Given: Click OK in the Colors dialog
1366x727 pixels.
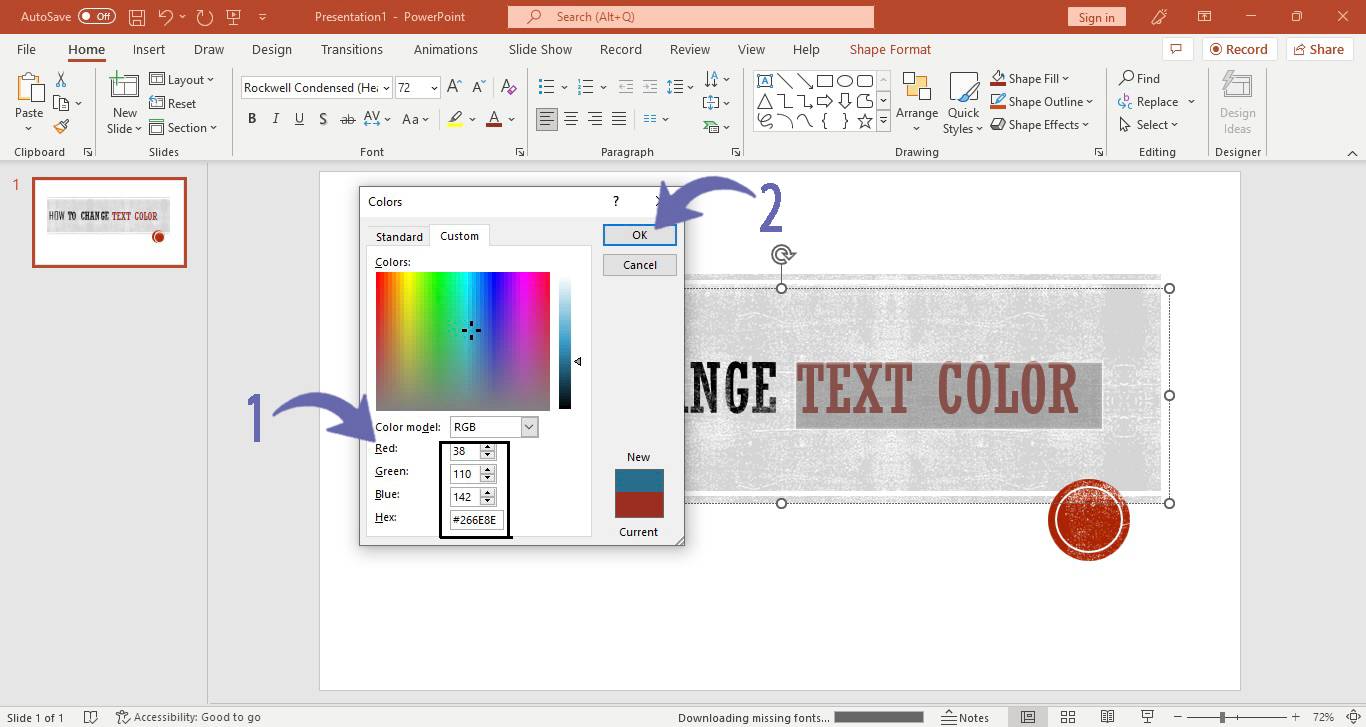Looking at the screenshot, I should tap(640, 235).
